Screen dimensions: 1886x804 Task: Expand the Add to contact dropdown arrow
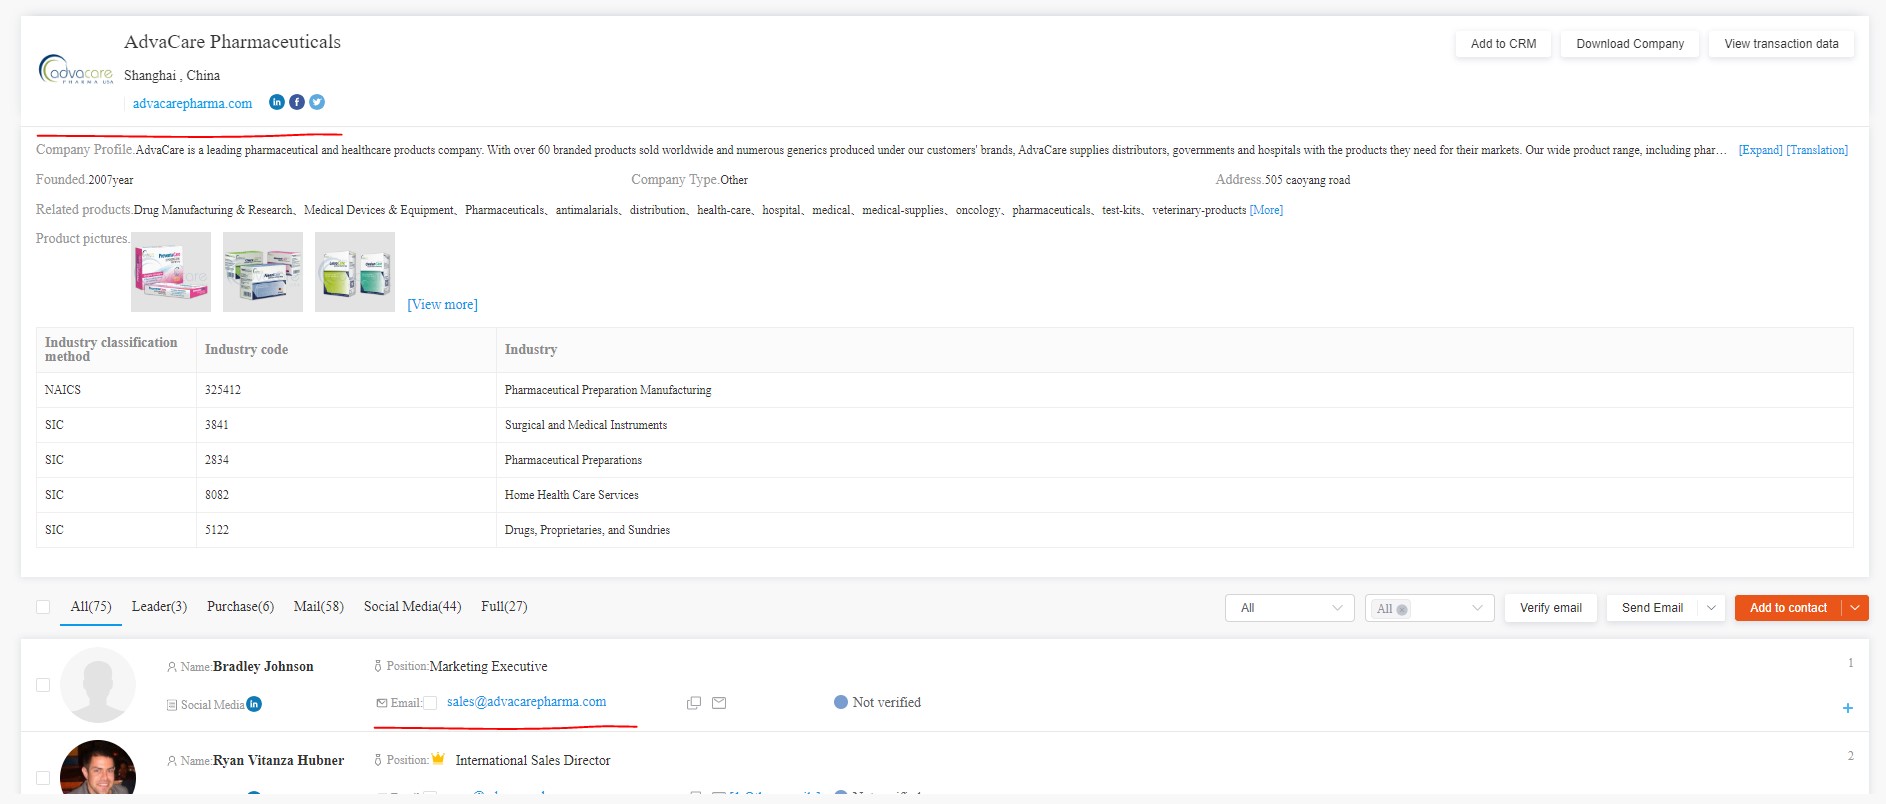tap(1856, 608)
